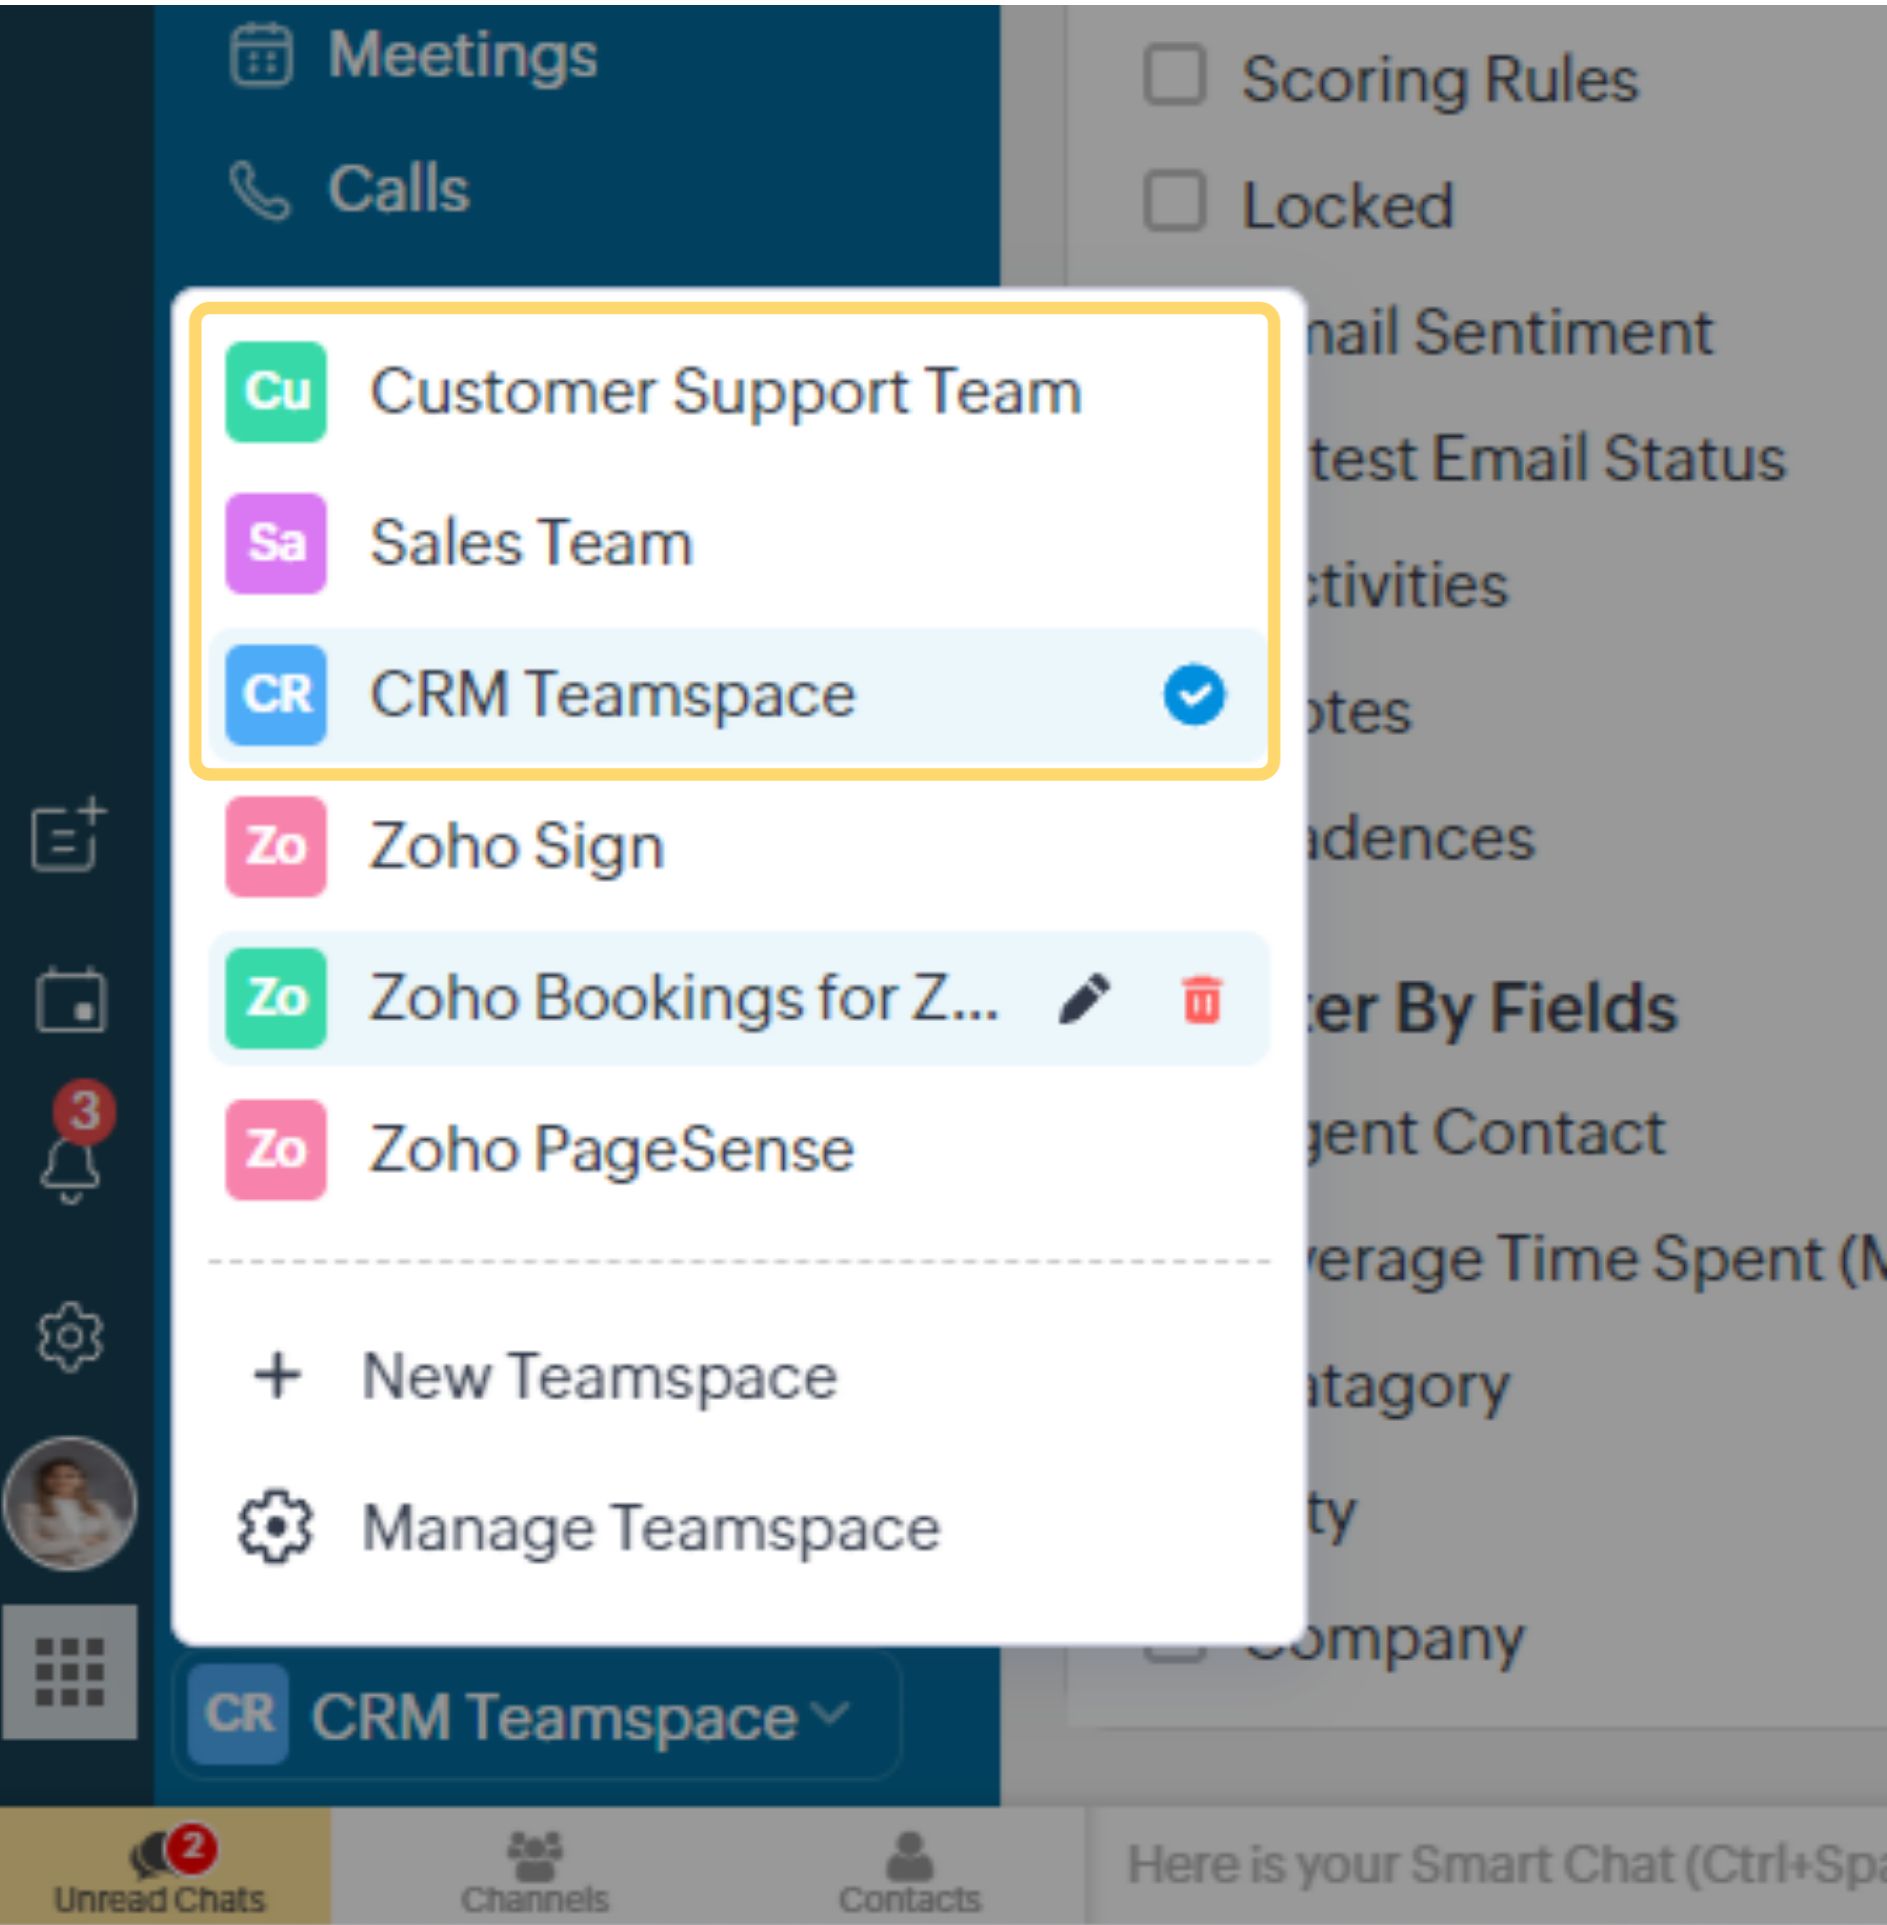1887x1925 pixels.
Task: Check the Scoring Rules checkbox
Action: coord(1176,72)
